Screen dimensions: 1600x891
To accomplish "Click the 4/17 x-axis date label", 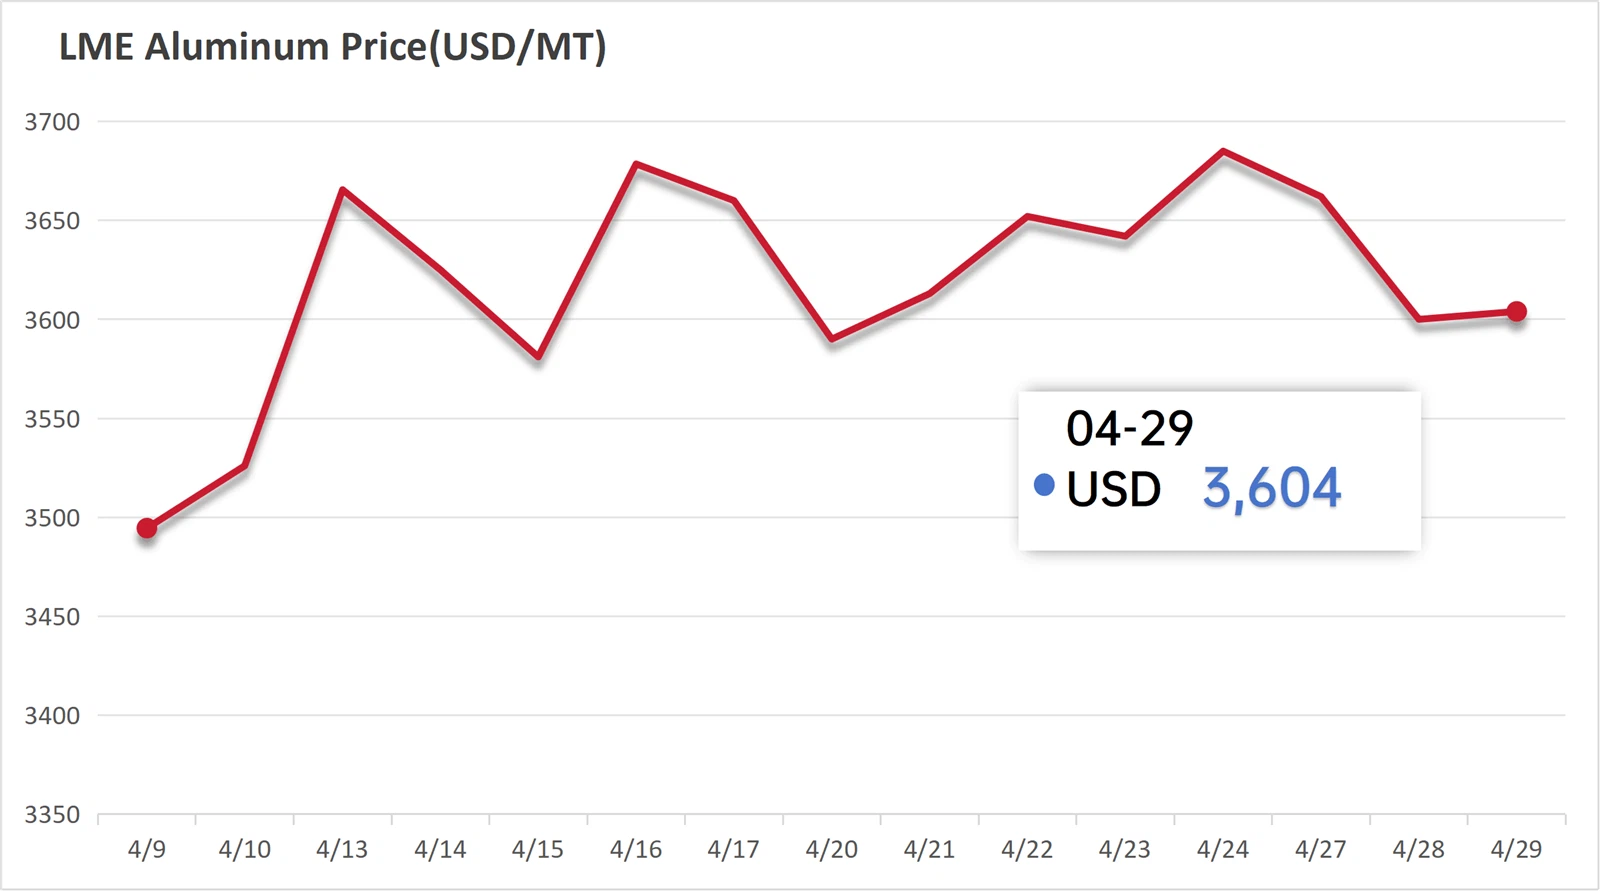I will [x=733, y=850].
